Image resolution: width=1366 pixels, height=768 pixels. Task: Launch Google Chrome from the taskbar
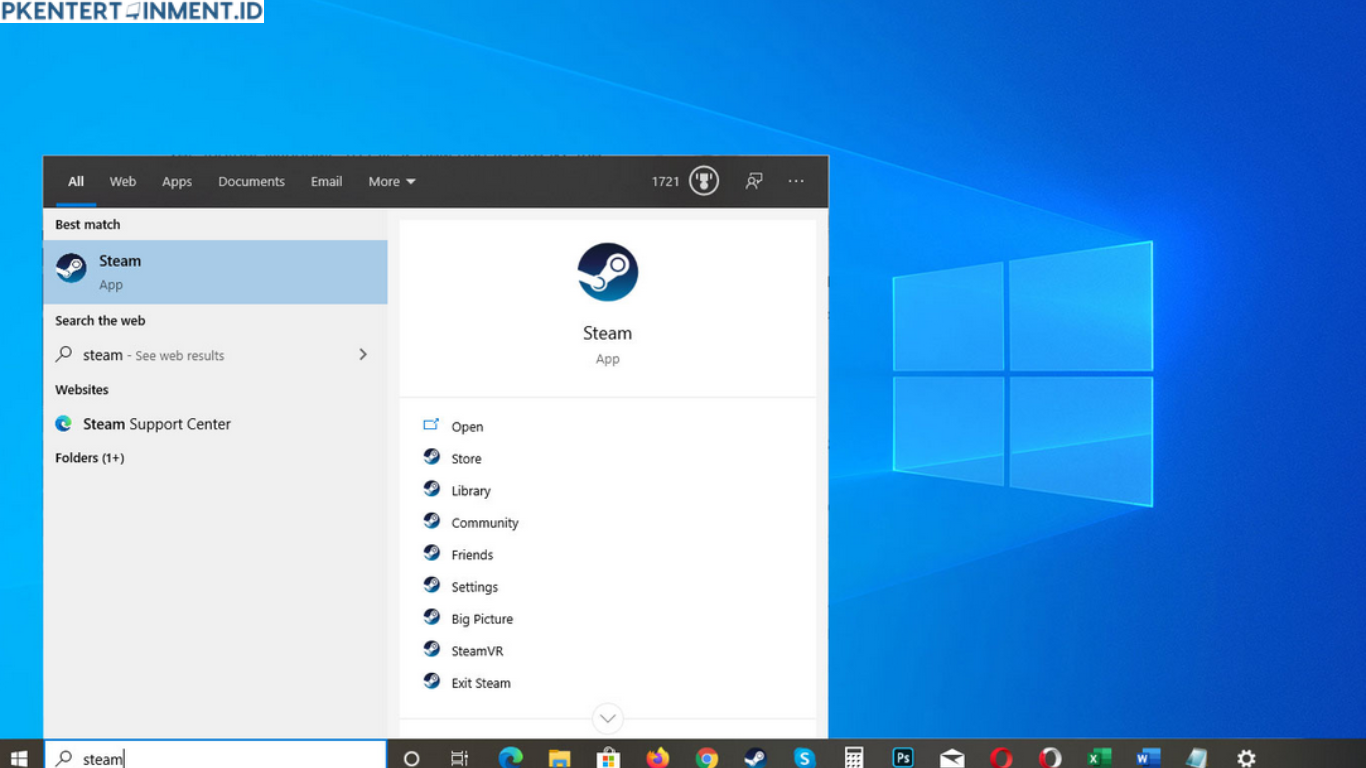click(x=706, y=758)
